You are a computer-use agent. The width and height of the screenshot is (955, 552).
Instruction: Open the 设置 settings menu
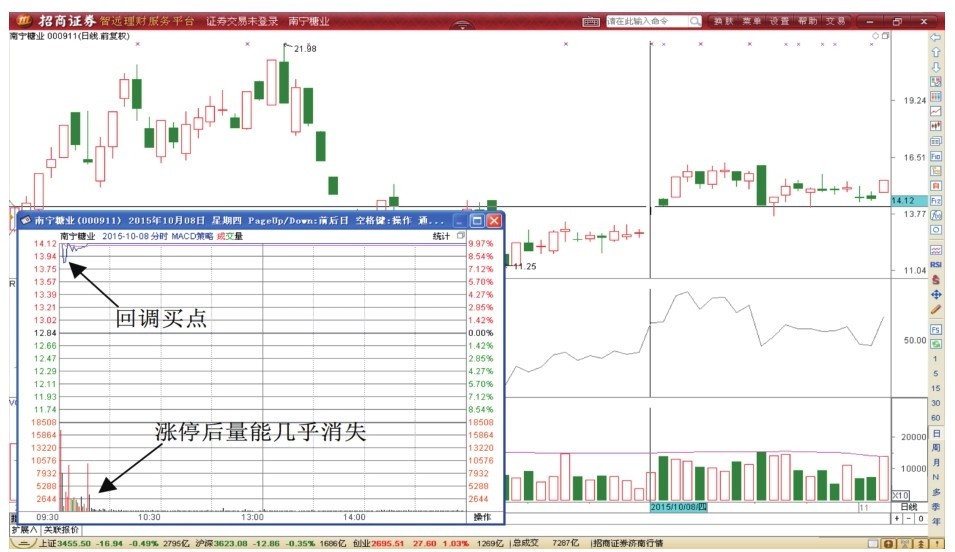click(x=779, y=21)
